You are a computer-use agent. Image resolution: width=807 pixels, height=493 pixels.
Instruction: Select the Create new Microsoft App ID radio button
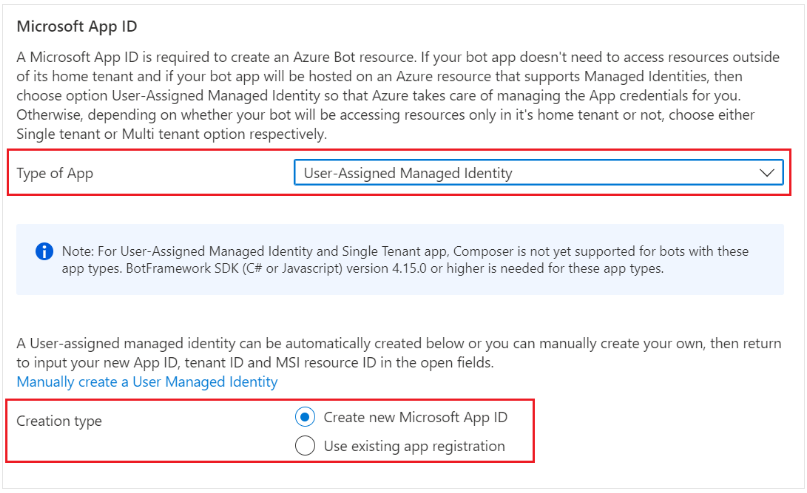305,417
